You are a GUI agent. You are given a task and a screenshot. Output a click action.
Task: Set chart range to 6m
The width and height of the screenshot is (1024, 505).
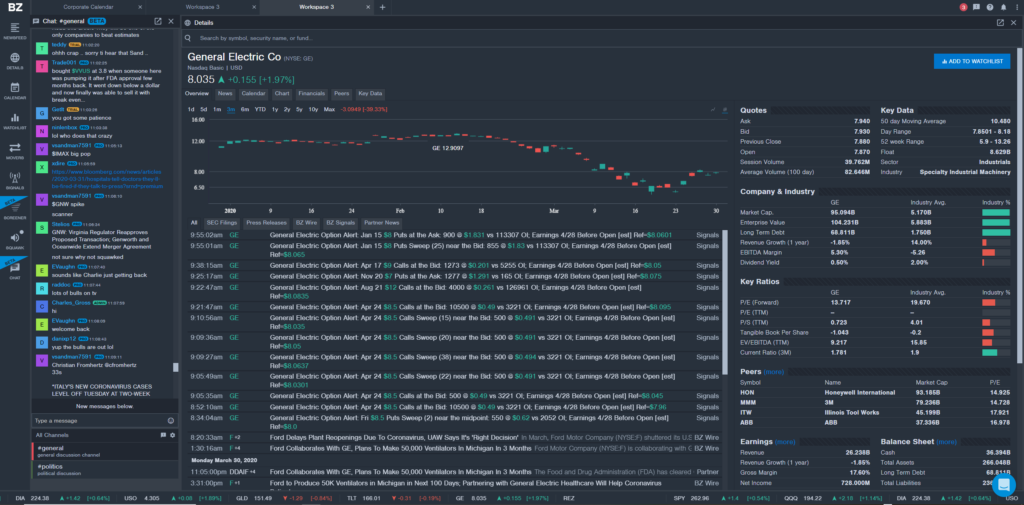[x=245, y=109]
